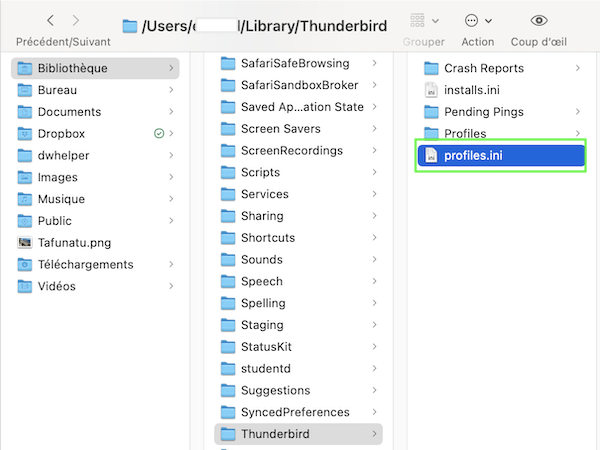Viewport: 600px width, 450px height.
Task: Select the Suggestions folder name
Action: tap(276, 390)
